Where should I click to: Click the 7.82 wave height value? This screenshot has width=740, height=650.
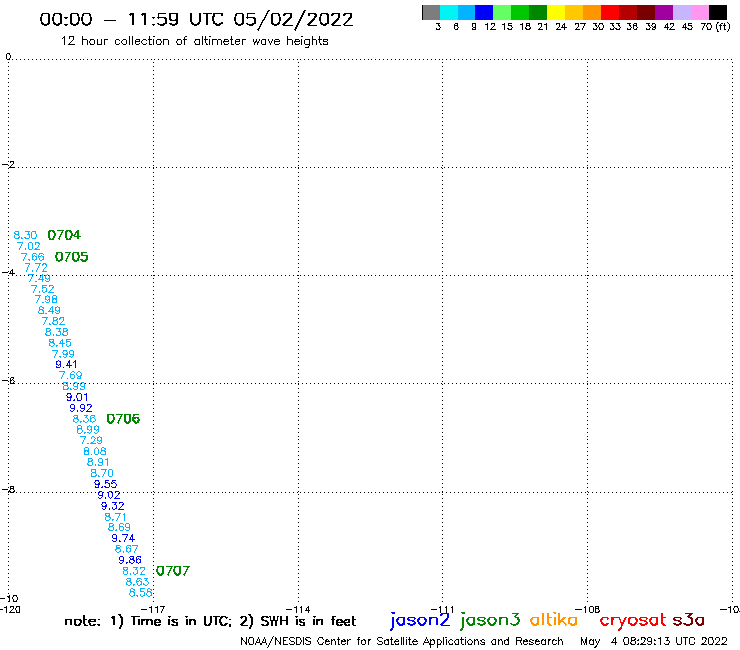pyautogui.click(x=53, y=321)
